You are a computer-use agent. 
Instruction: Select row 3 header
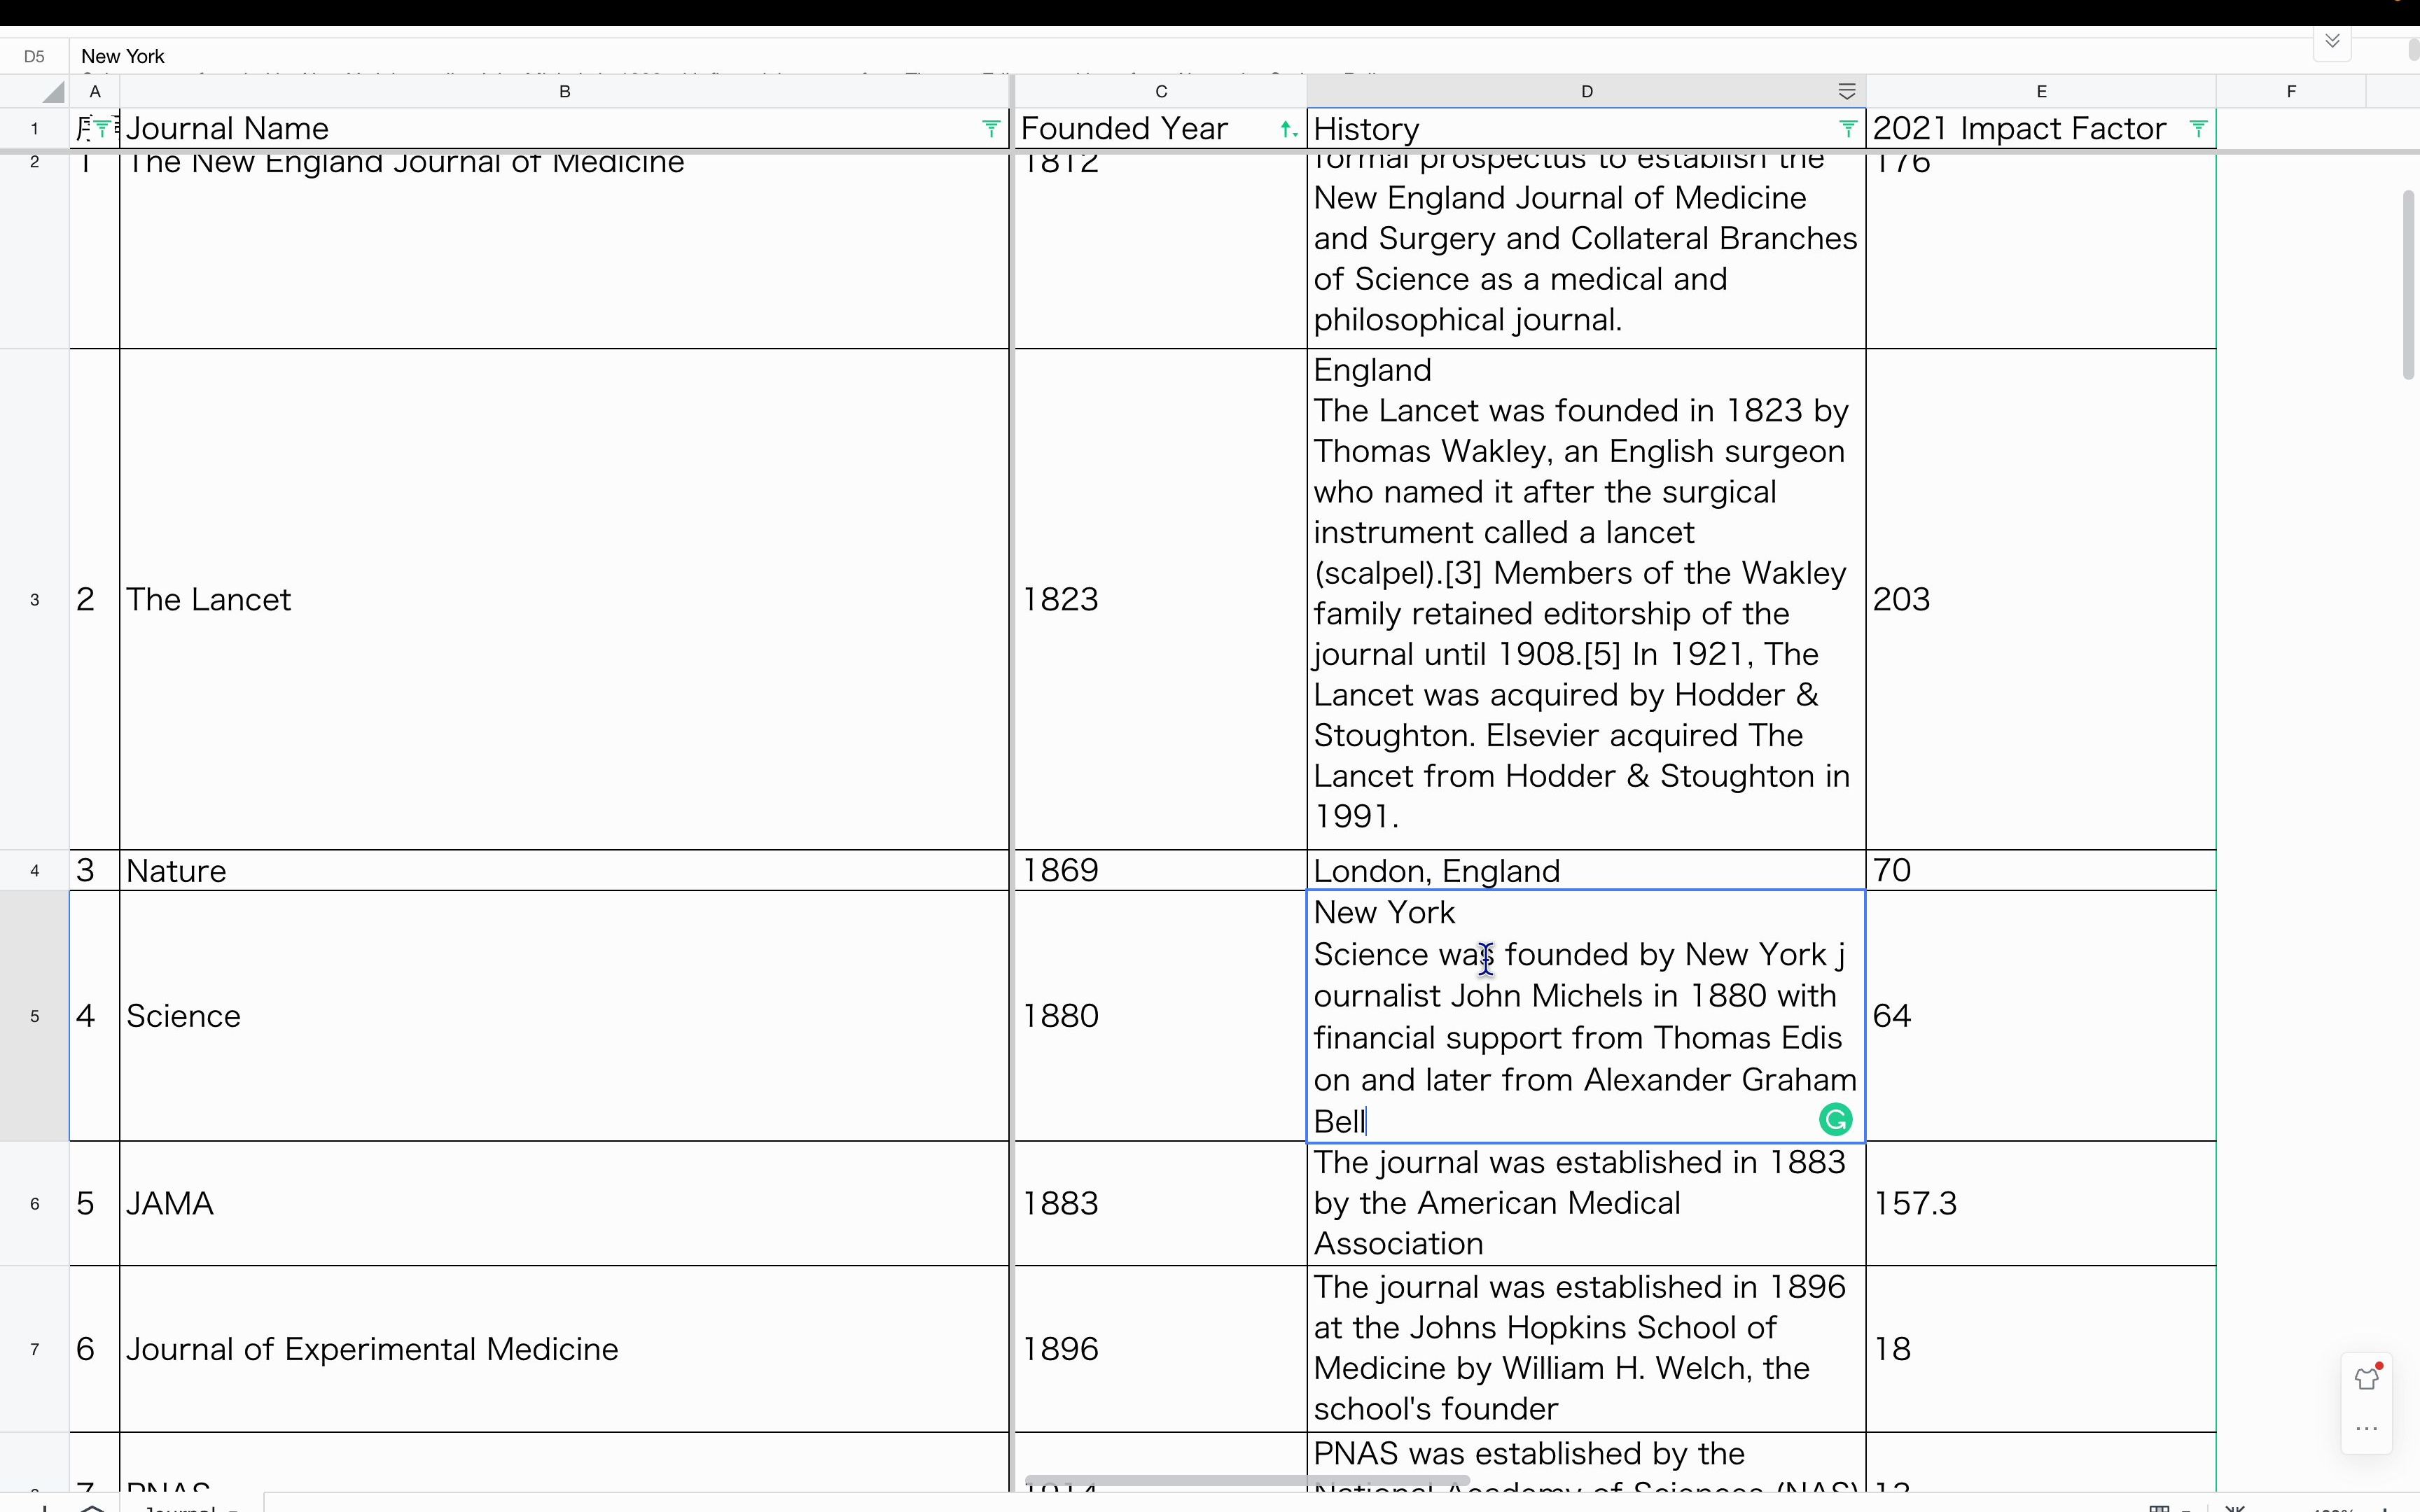click(35, 600)
